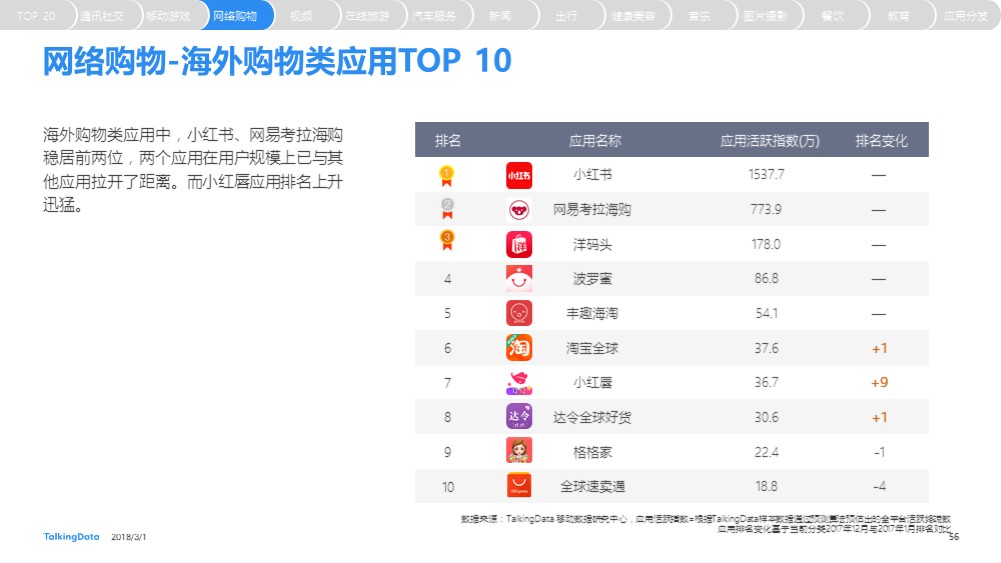
Task: Click the value 22.4
Action: [x=766, y=452]
